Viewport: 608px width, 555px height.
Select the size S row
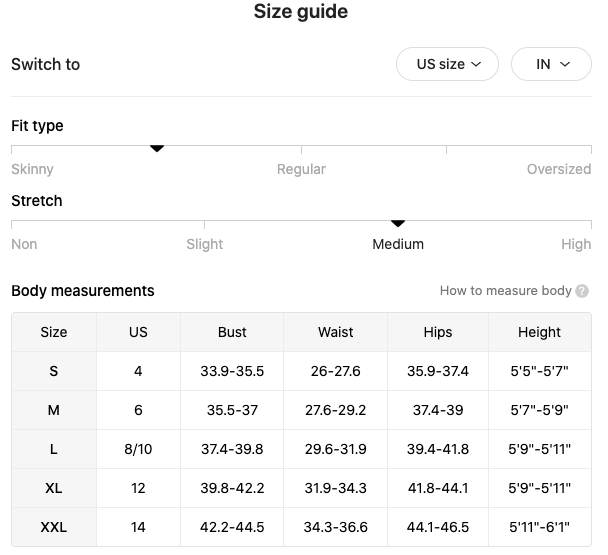pos(54,371)
